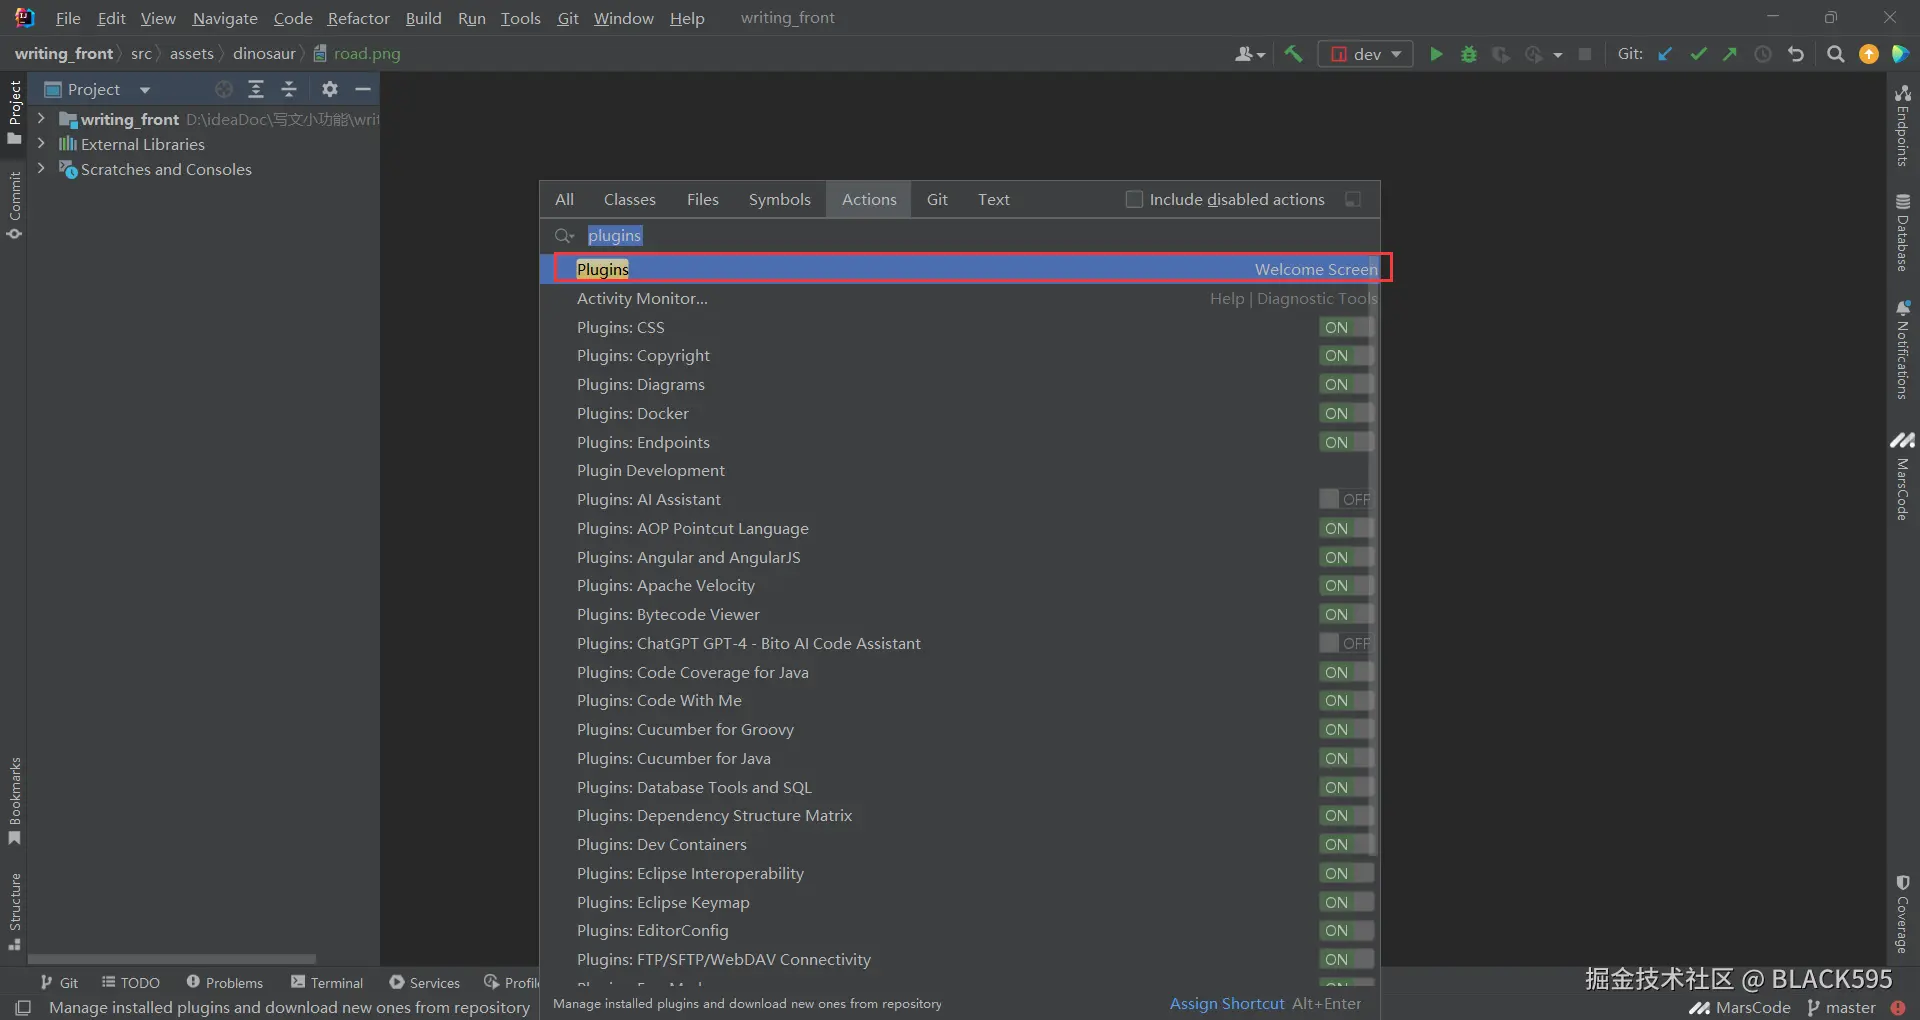Click the Git Rollback undo icon
The height and width of the screenshot is (1020, 1920).
point(1796,54)
